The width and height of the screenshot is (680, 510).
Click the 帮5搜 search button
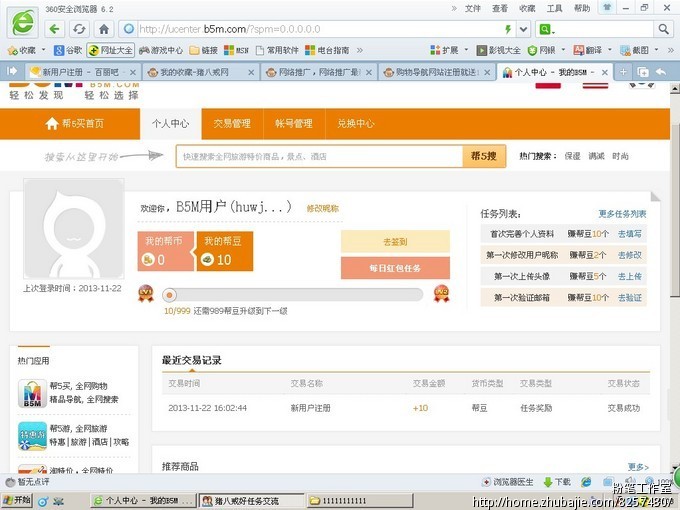coord(484,156)
